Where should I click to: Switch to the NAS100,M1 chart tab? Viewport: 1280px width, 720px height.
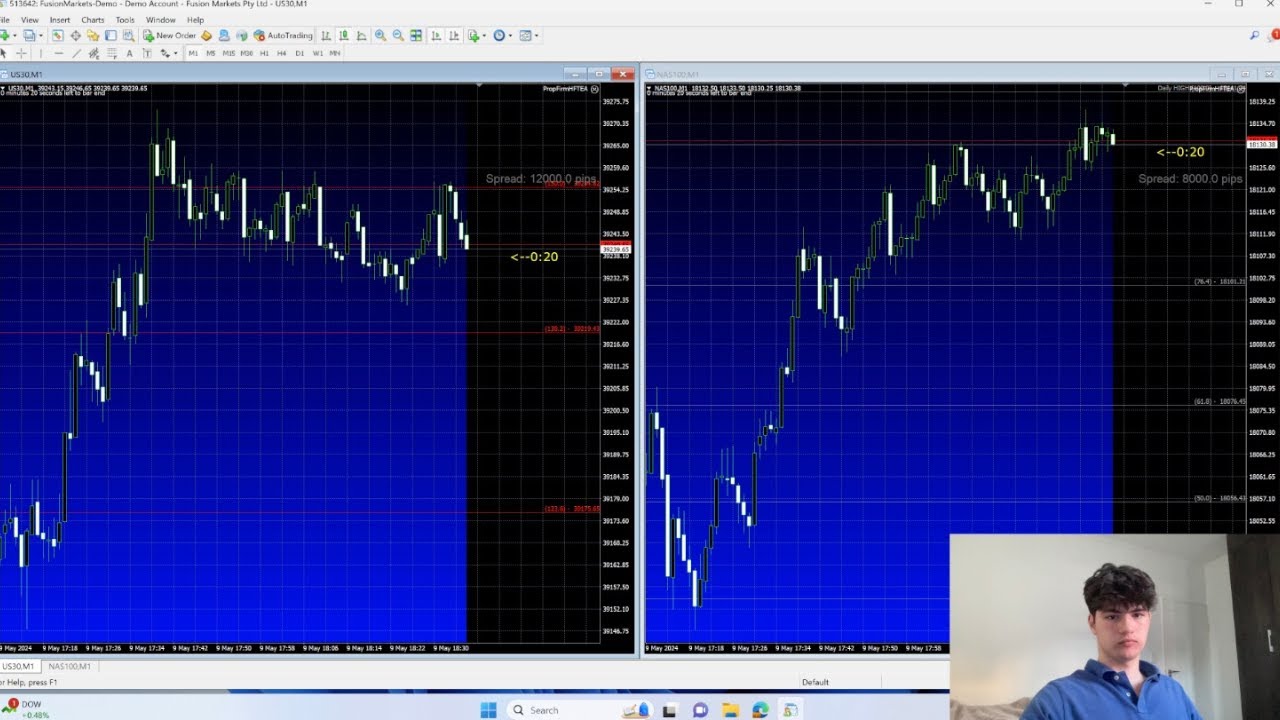pyautogui.click(x=69, y=666)
